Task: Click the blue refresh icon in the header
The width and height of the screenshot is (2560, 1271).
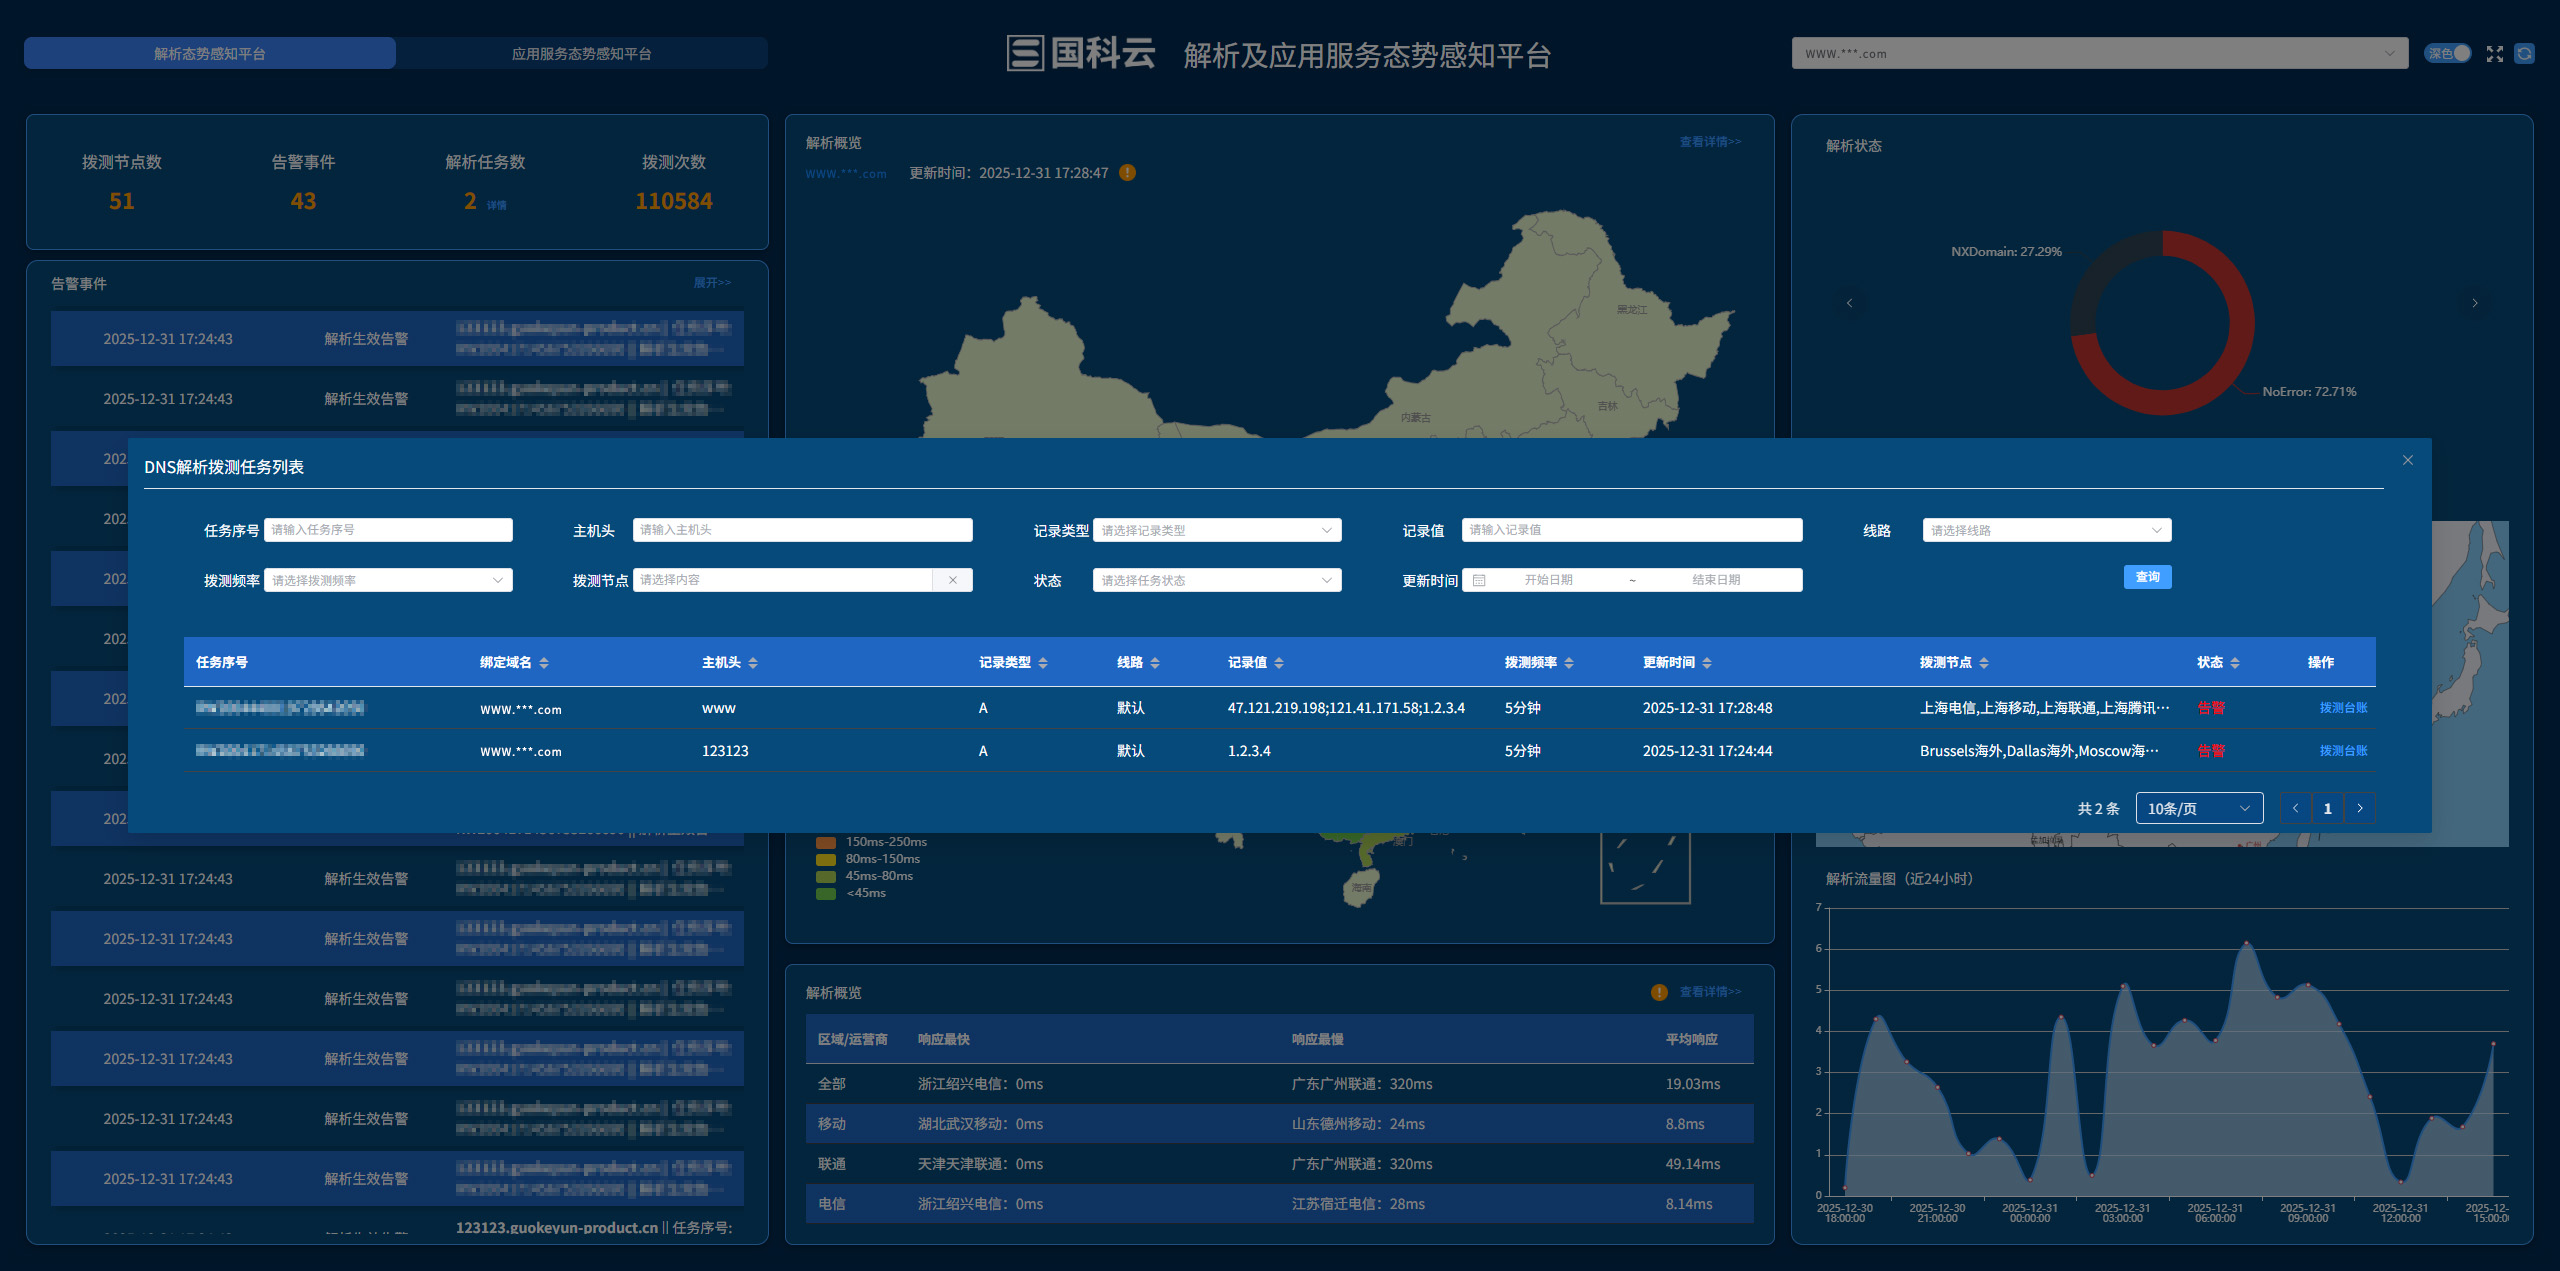Action: coord(2527,53)
